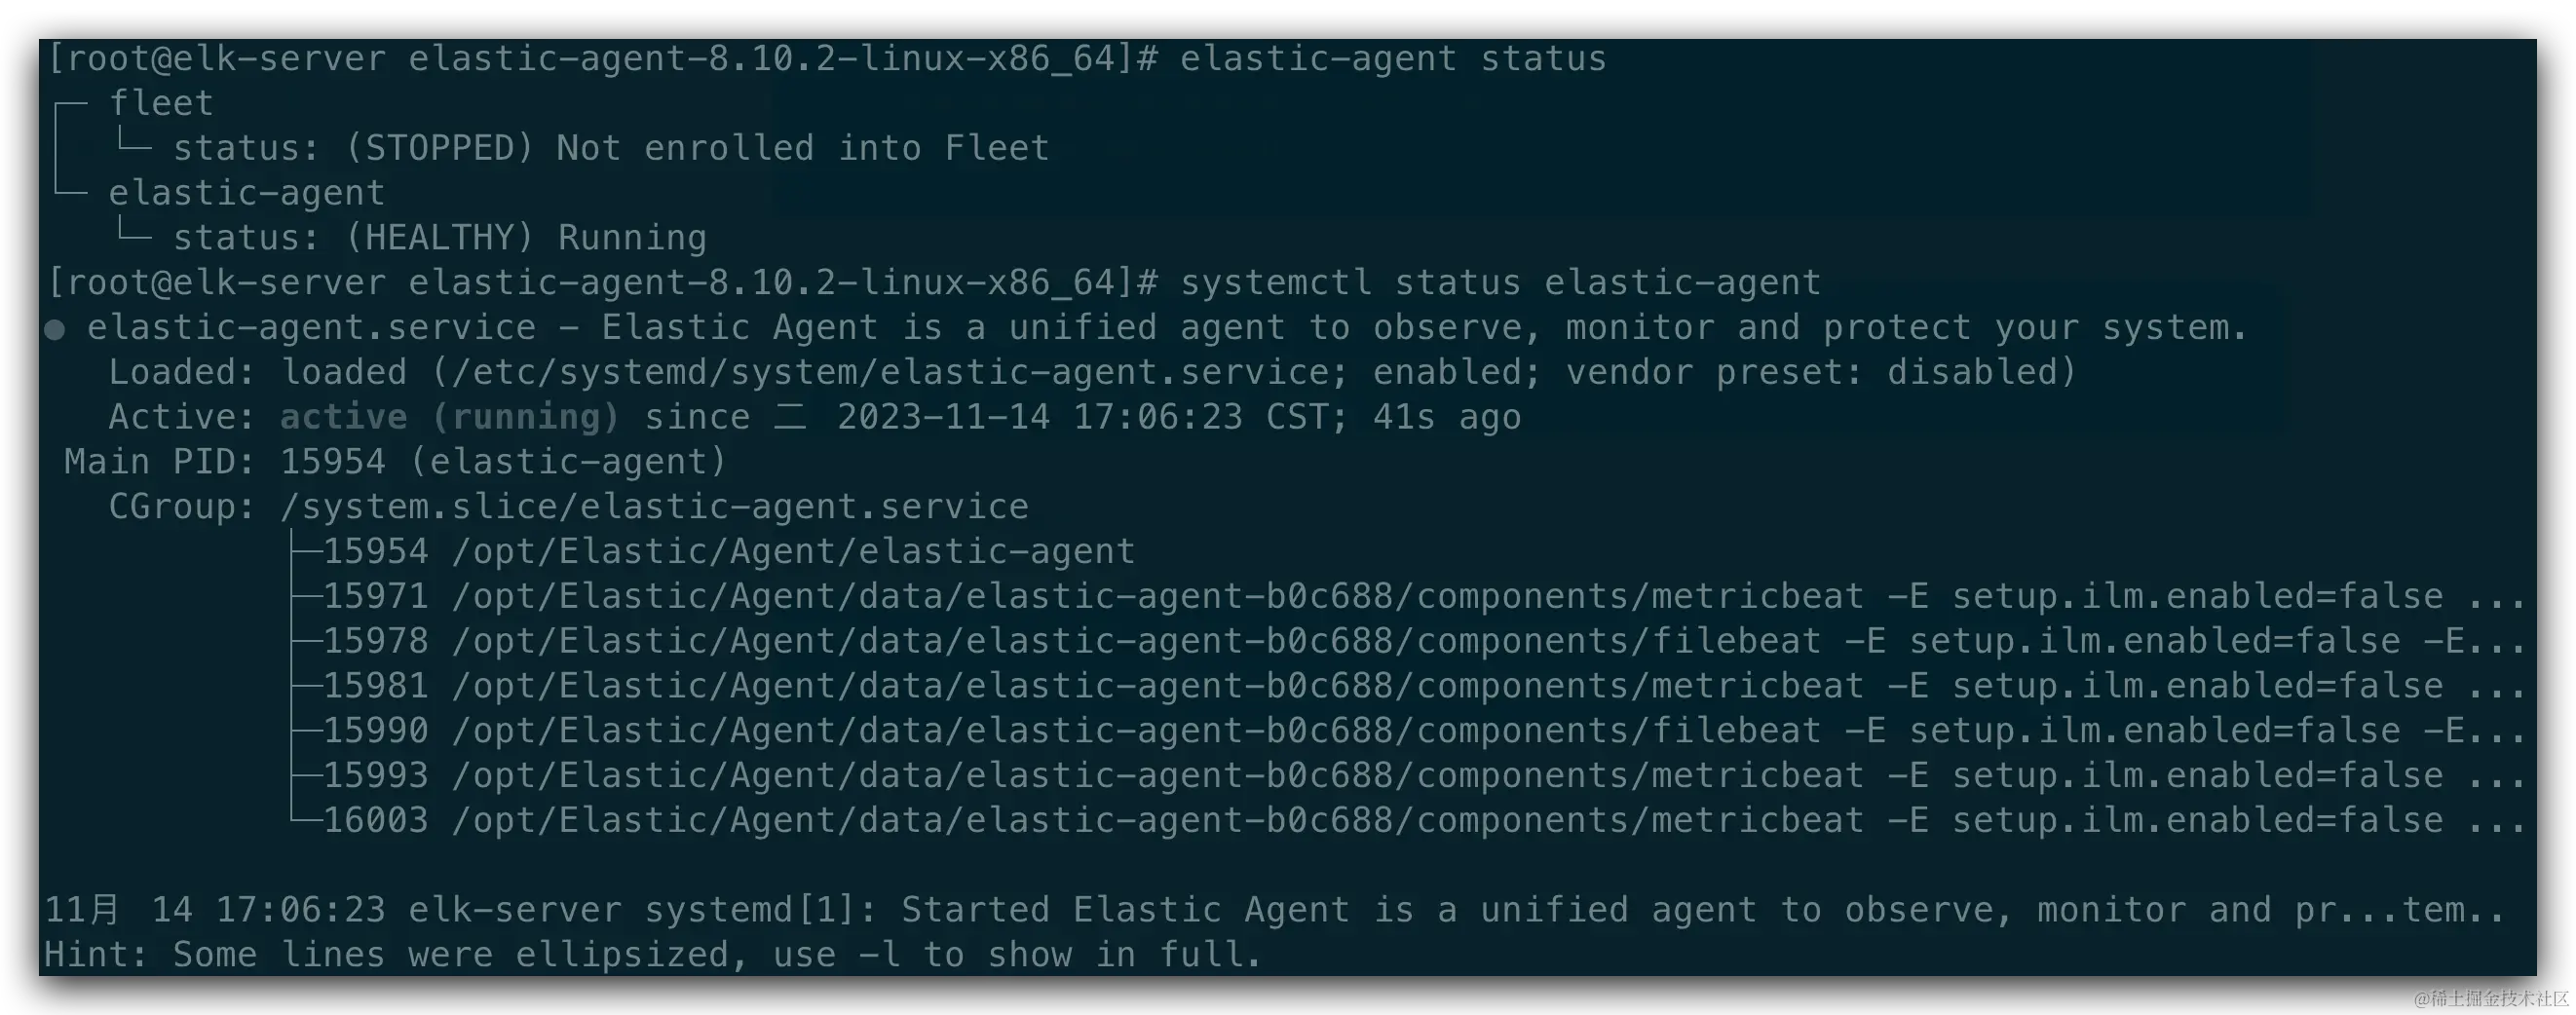Select process 16003 metricbeat line
2576x1015 pixels.
(1407, 820)
